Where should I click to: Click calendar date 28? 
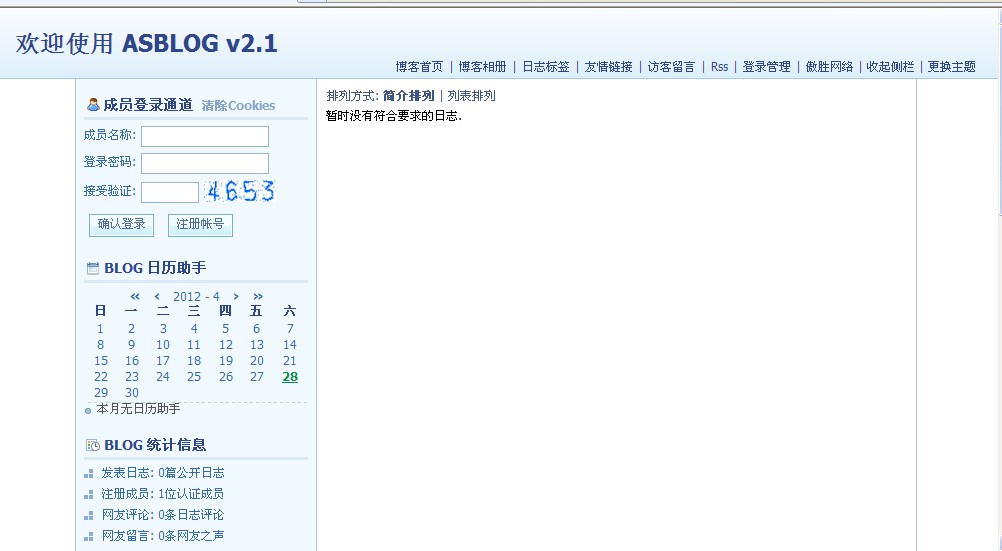point(290,377)
